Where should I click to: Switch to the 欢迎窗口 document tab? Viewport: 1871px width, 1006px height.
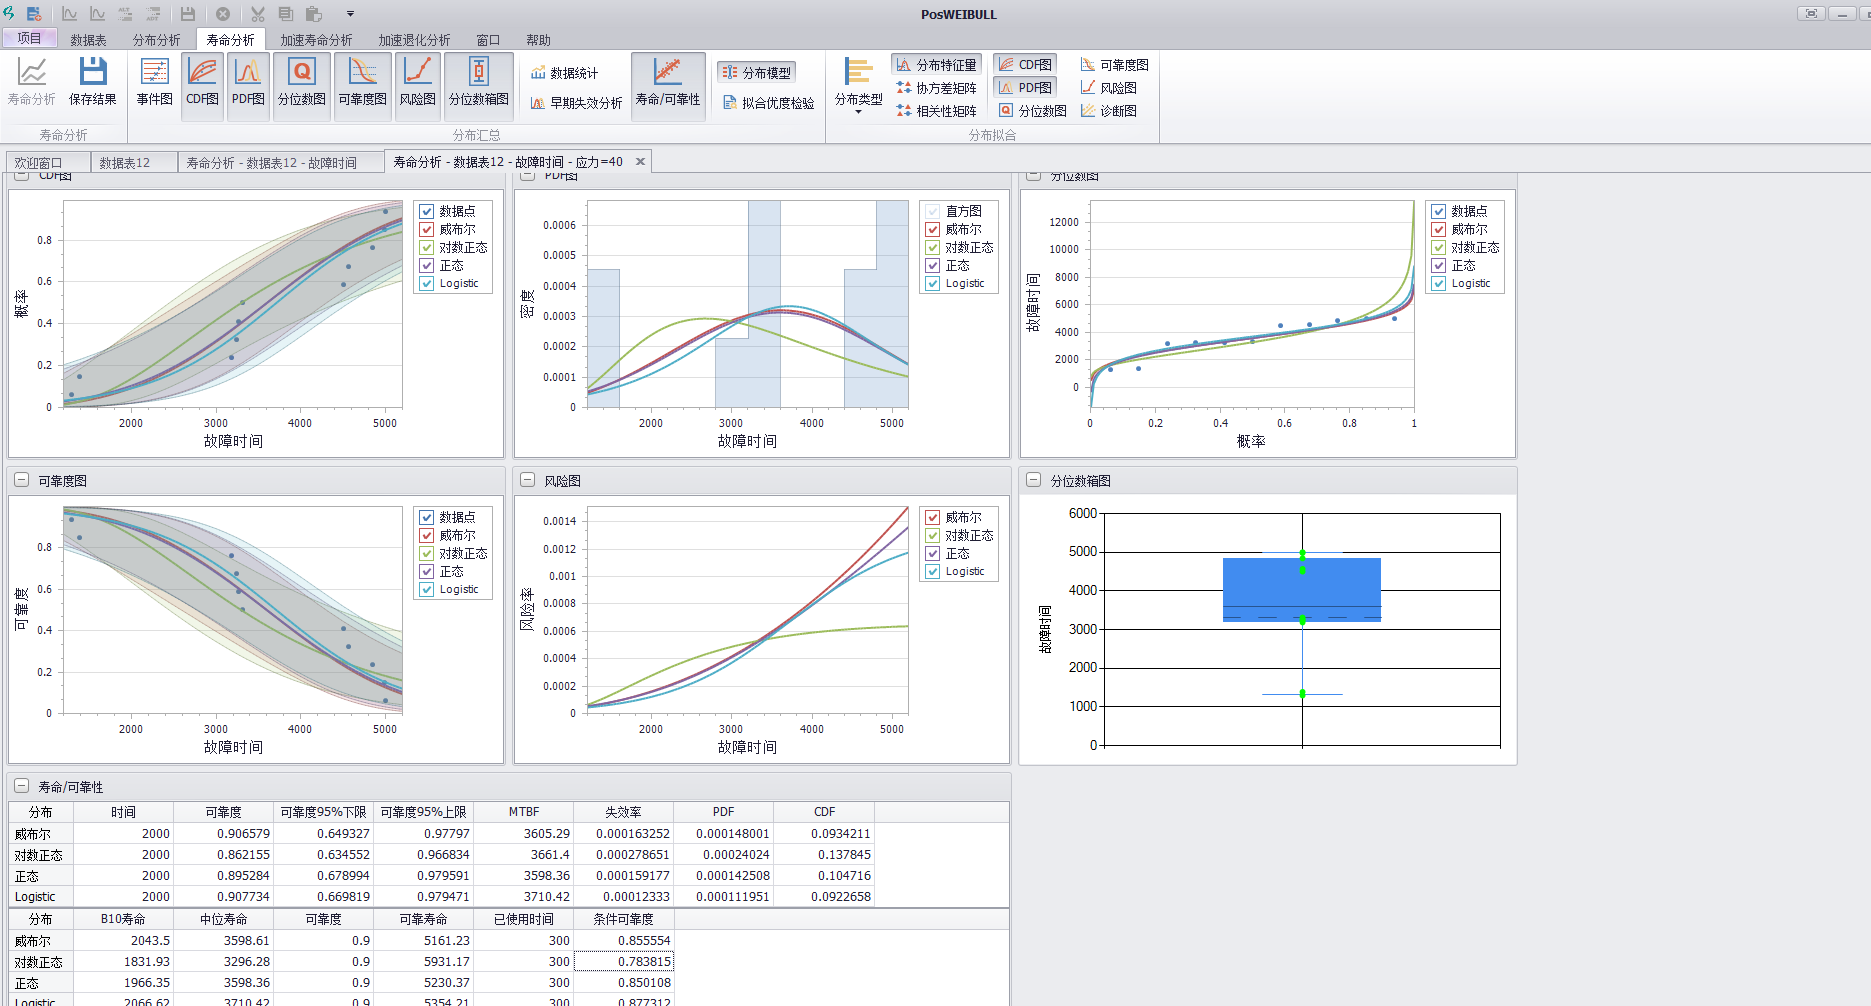48,162
